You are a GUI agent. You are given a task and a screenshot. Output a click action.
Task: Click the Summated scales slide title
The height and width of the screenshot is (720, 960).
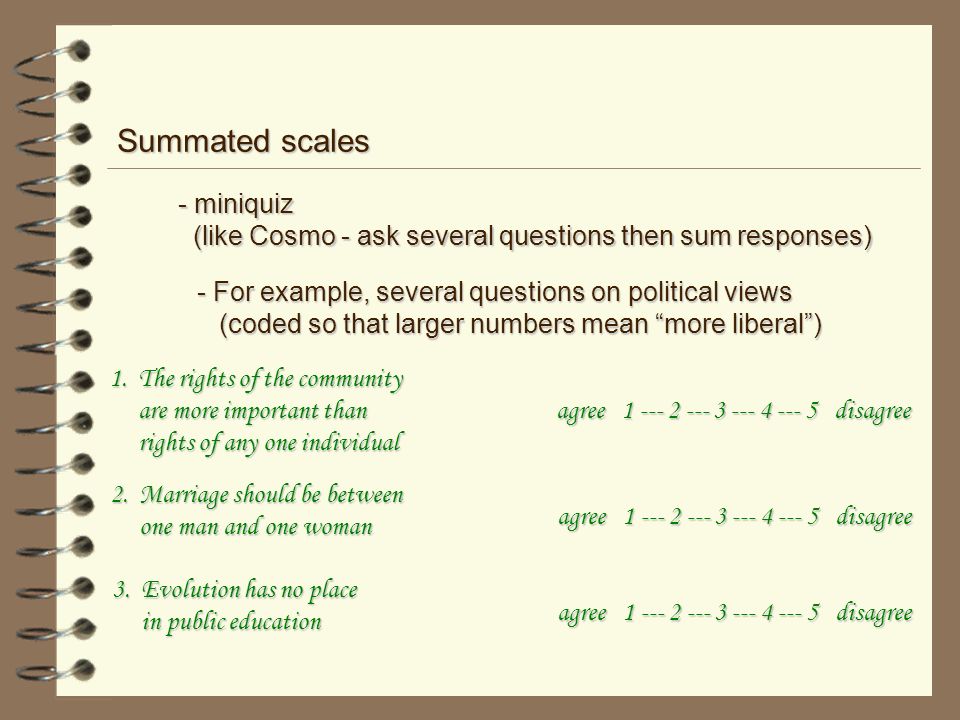click(243, 141)
